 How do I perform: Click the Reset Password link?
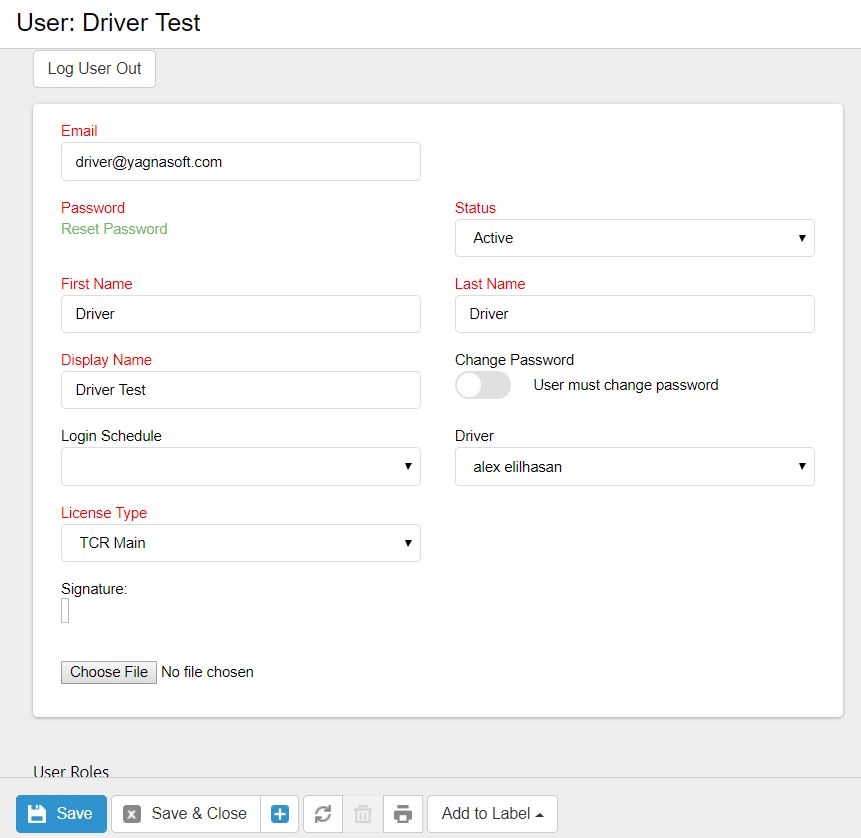[x=114, y=229]
